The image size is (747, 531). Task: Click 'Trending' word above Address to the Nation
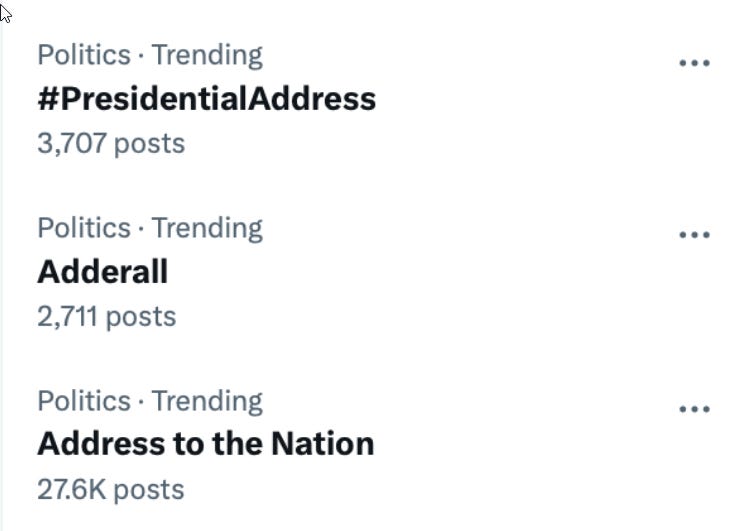tap(207, 402)
